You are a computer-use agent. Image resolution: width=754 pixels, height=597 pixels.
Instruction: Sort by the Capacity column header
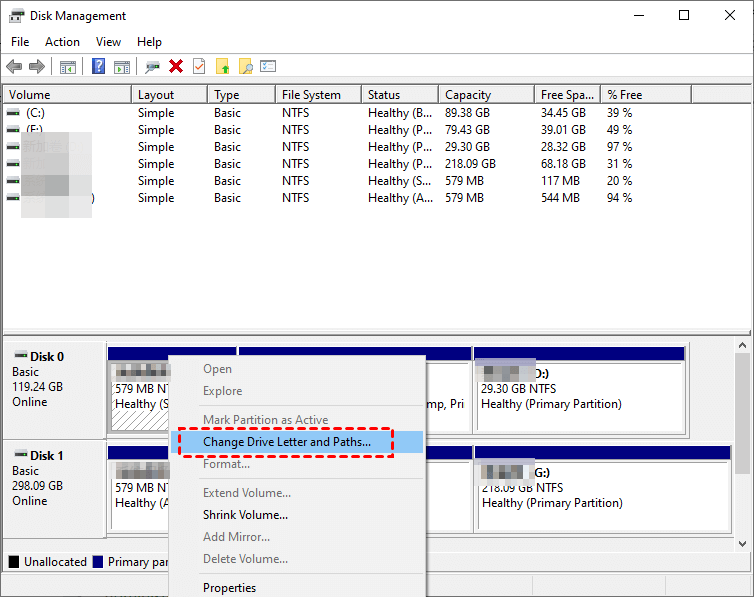point(467,95)
